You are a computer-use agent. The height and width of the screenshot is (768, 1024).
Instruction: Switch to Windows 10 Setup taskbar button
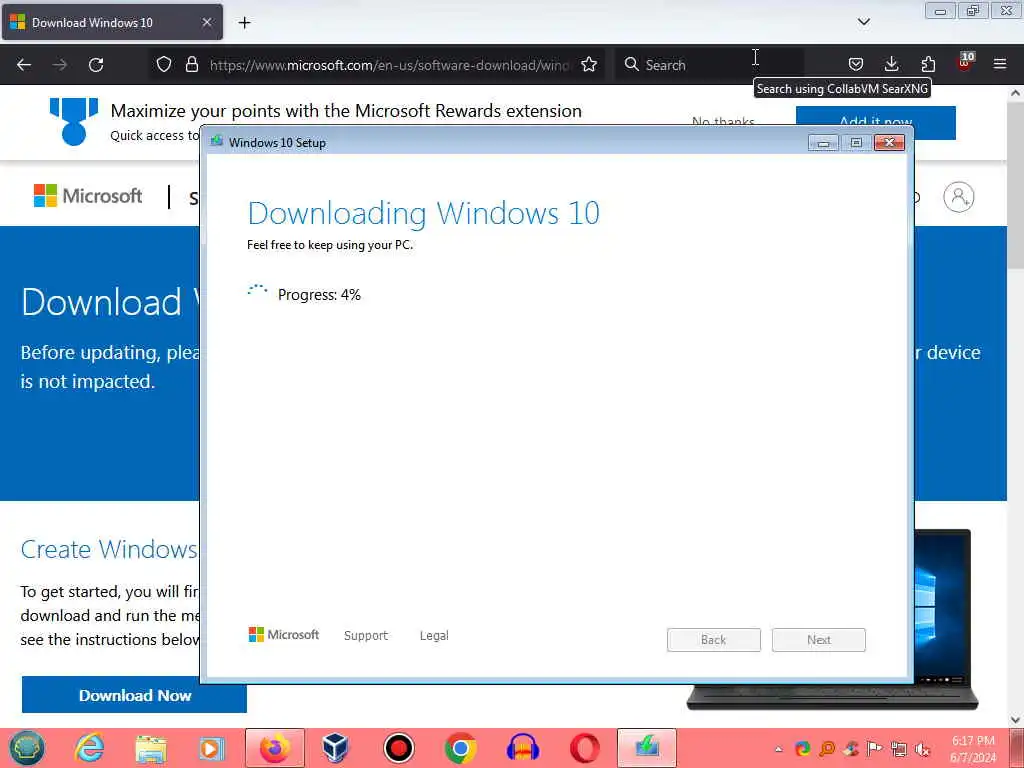click(647, 748)
